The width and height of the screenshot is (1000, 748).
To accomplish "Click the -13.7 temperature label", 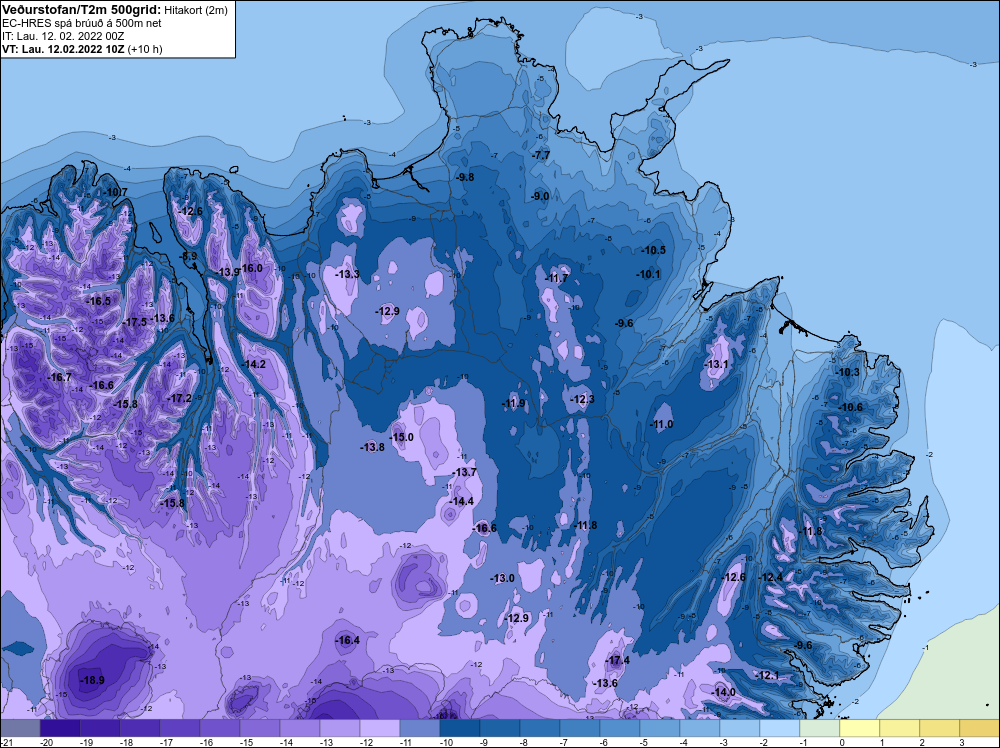I will 464,472.
